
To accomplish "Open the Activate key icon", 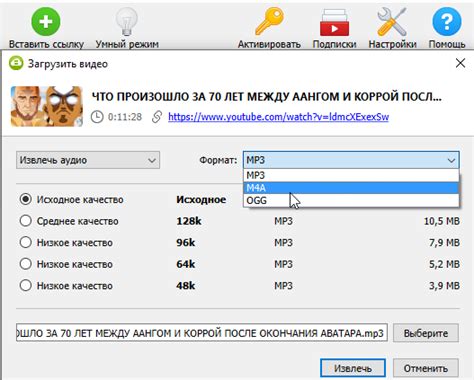I will click(269, 22).
